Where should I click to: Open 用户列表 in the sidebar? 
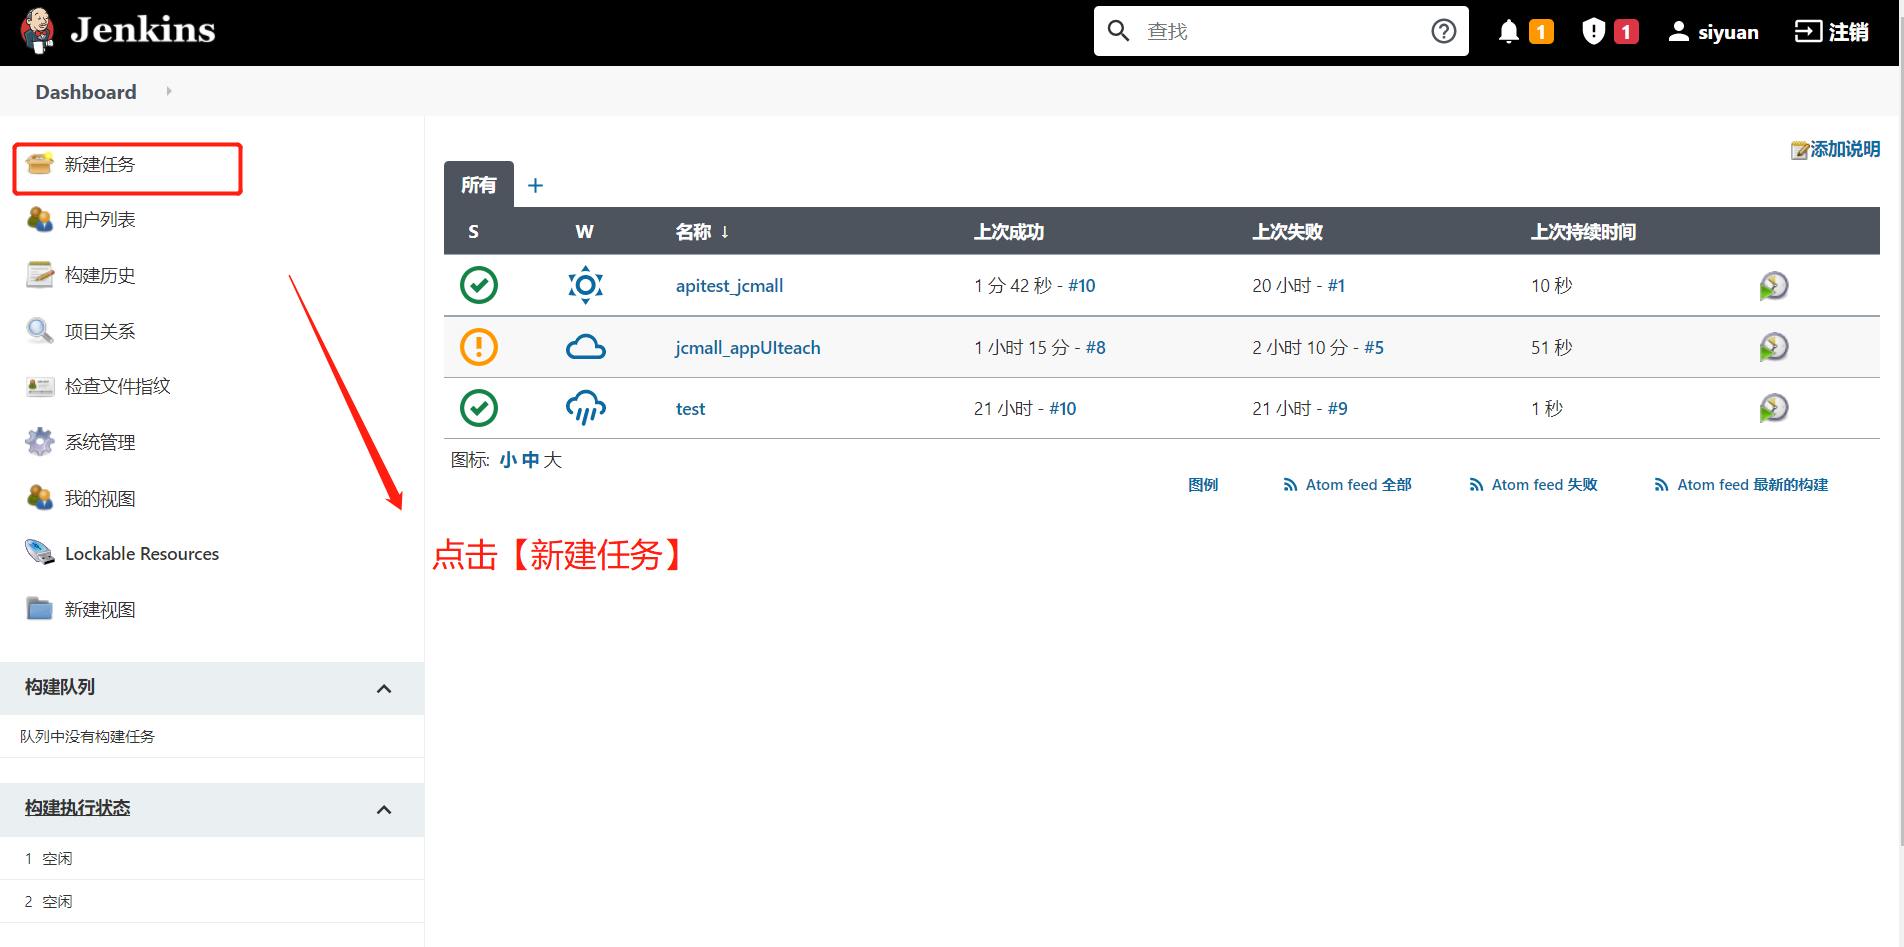(x=100, y=219)
